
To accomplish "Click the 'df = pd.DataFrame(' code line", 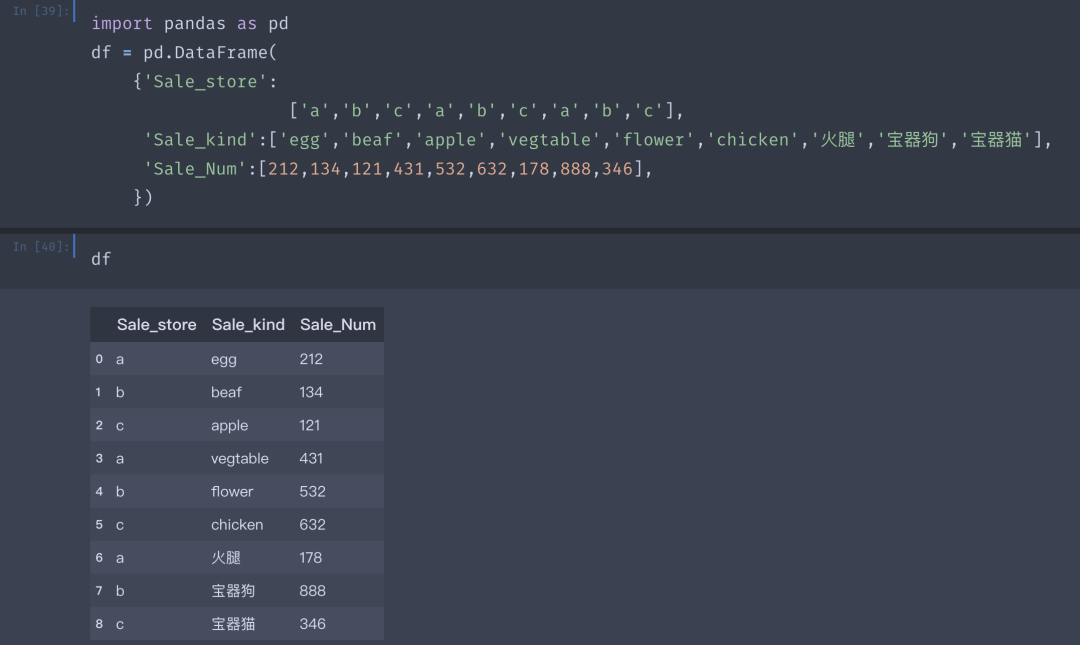I will (x=178, y=52).
